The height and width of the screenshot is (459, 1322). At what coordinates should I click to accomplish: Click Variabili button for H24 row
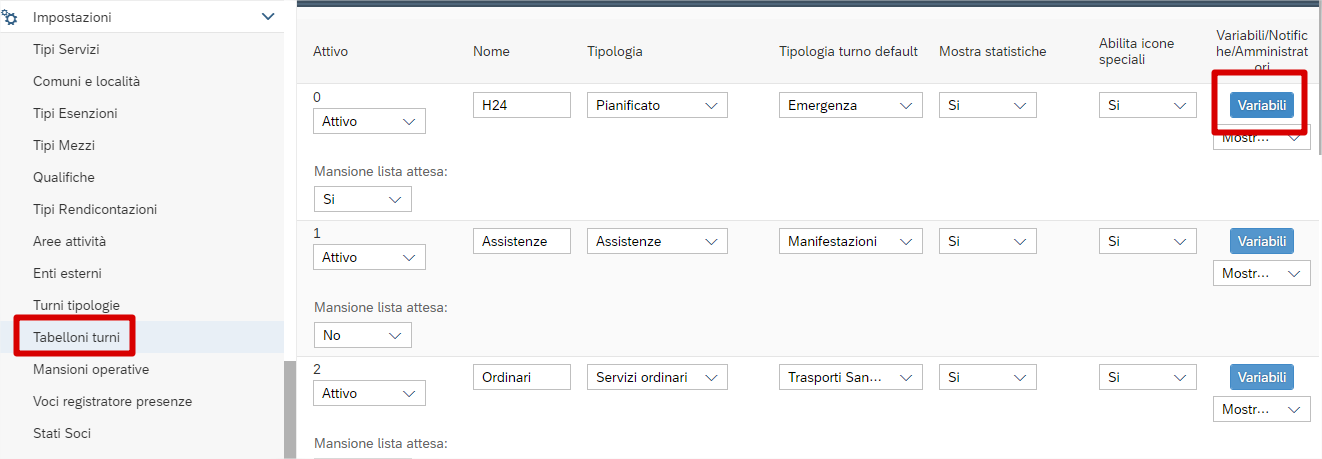1261,105
